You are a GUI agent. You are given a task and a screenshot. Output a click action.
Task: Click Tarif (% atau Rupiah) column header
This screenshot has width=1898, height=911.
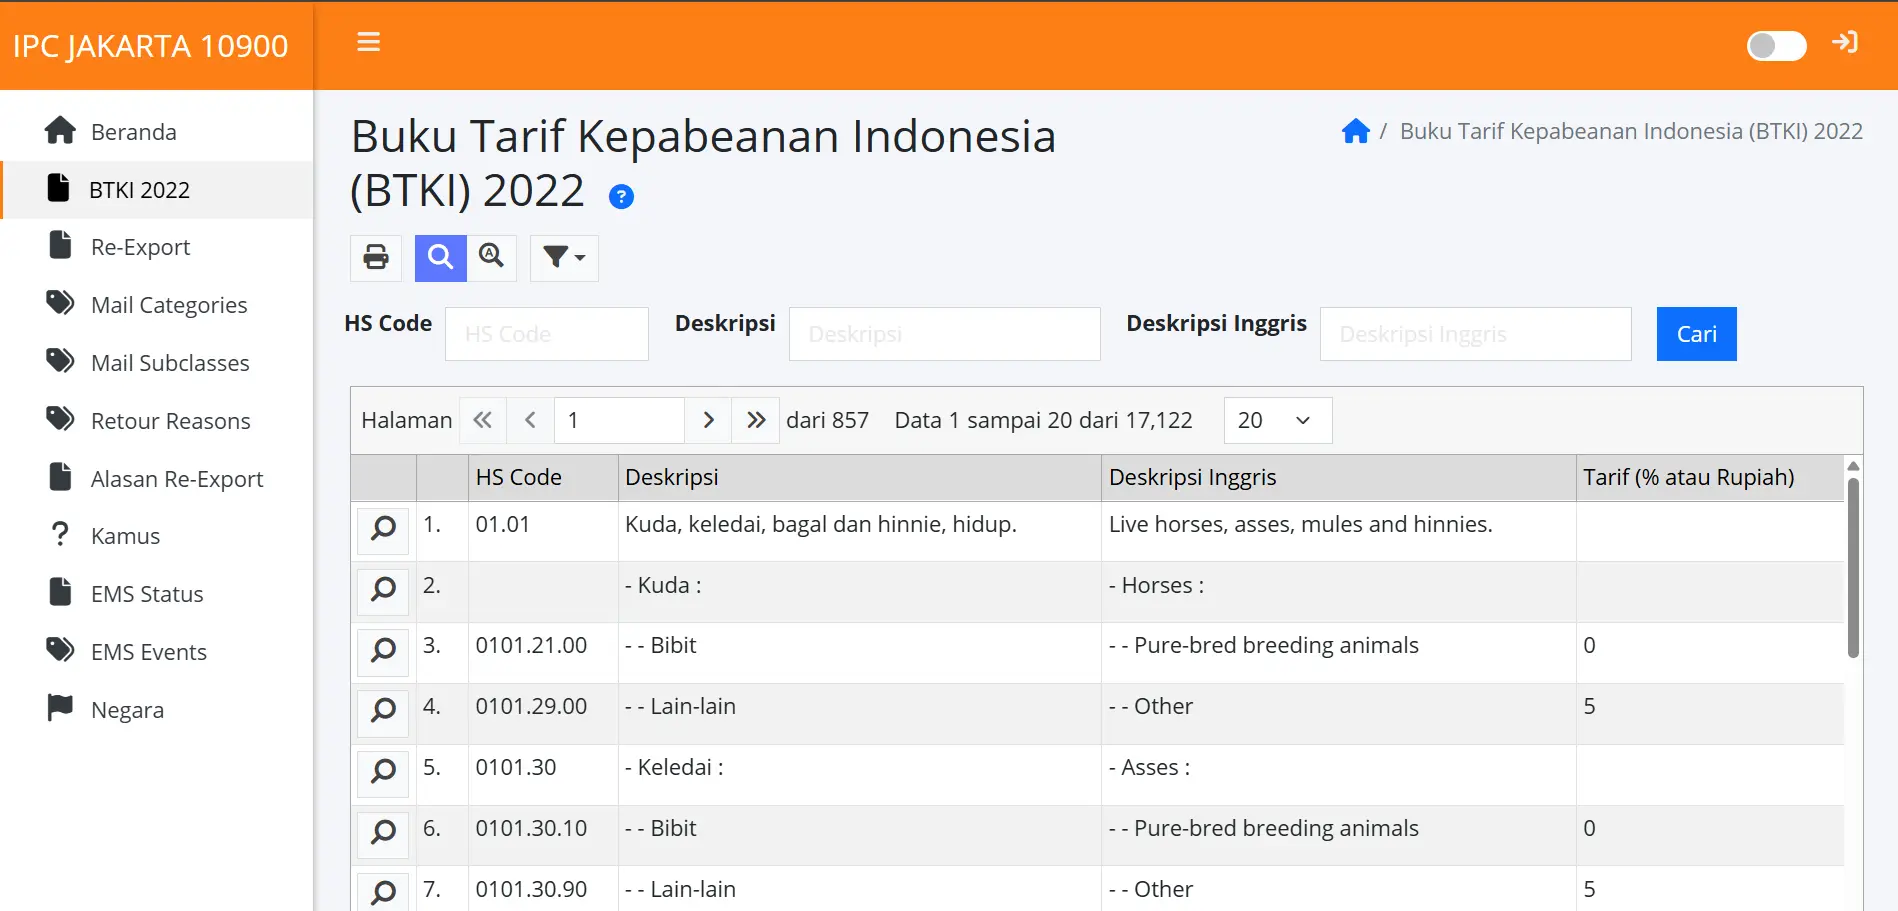click(x=1709, y=478)
